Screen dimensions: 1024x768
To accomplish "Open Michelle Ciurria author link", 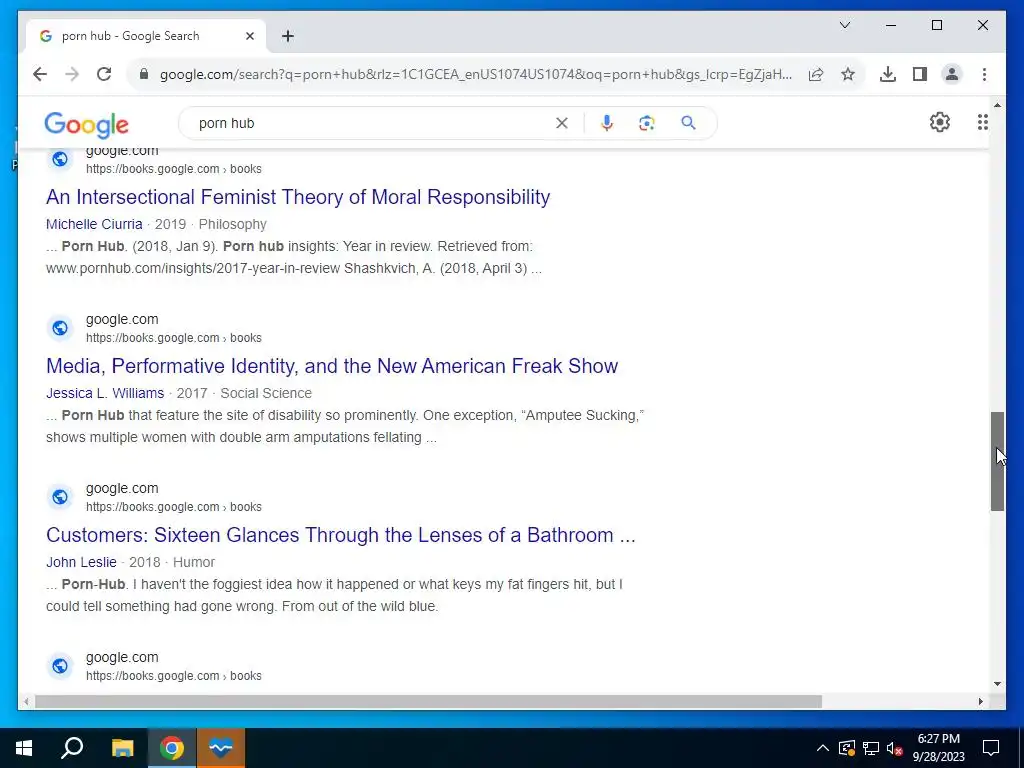I will 94,224.
